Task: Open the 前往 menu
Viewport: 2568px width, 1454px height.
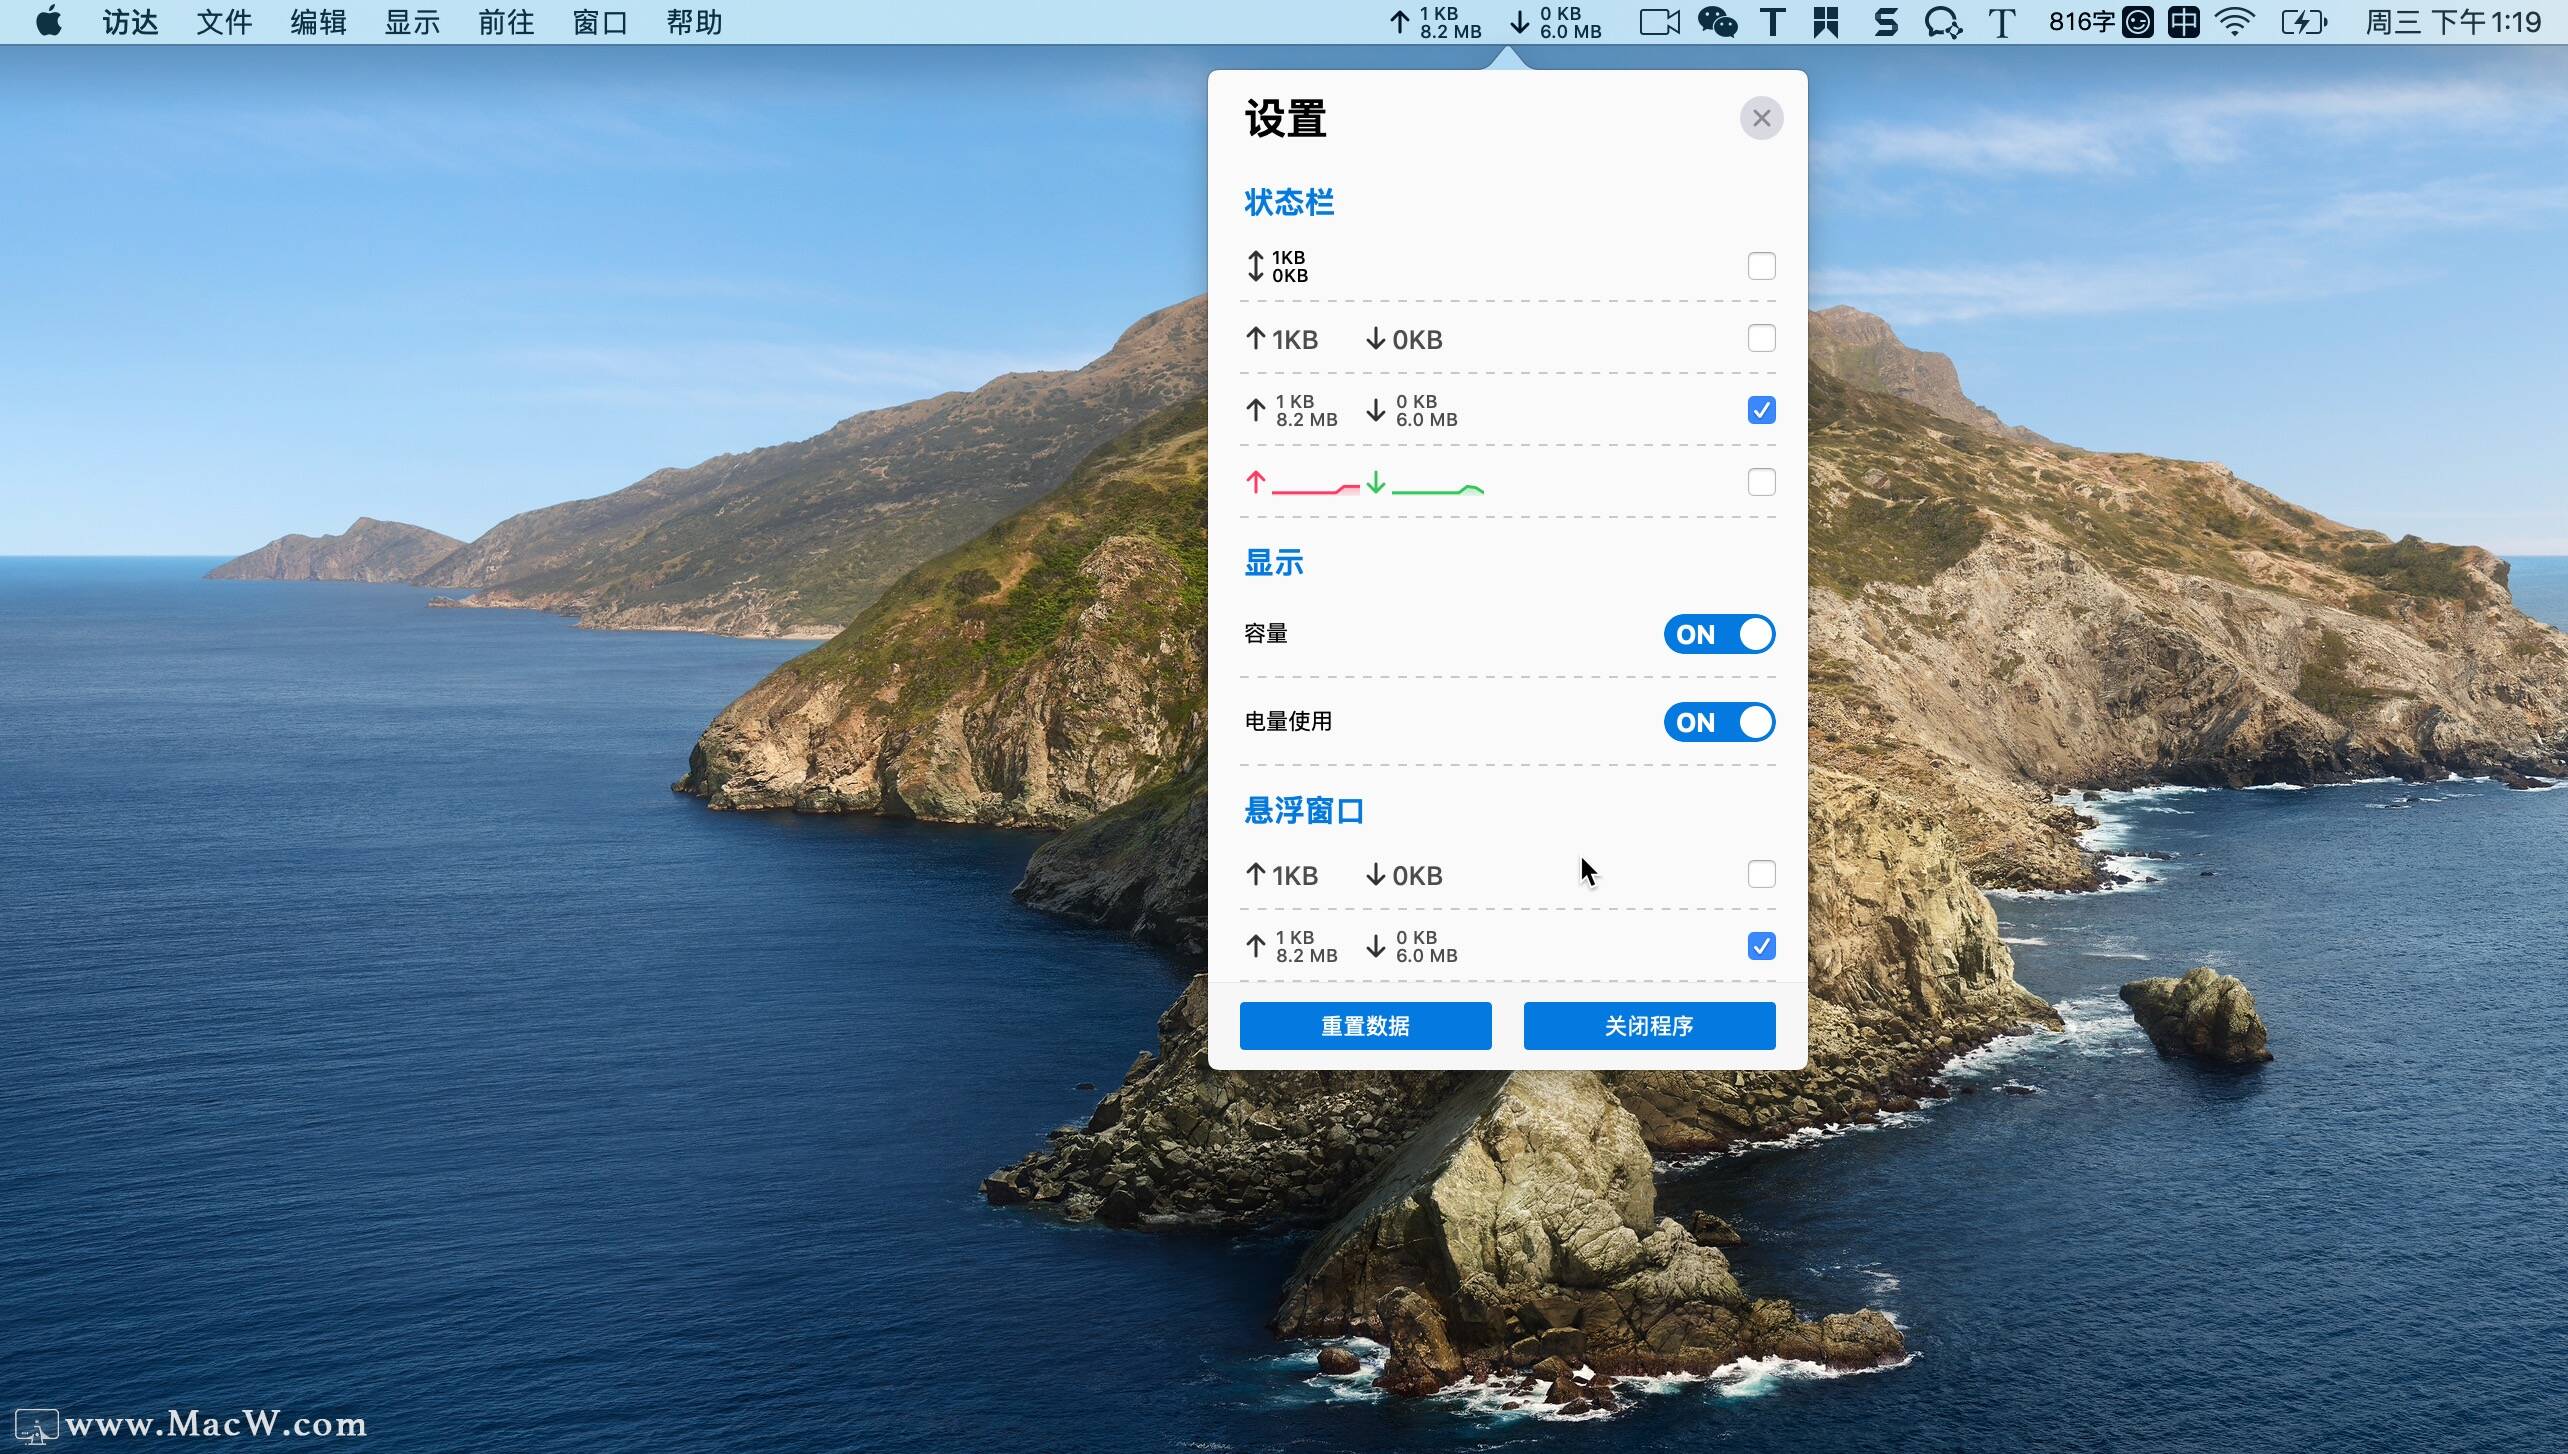Action: click(x=506, y=22)
